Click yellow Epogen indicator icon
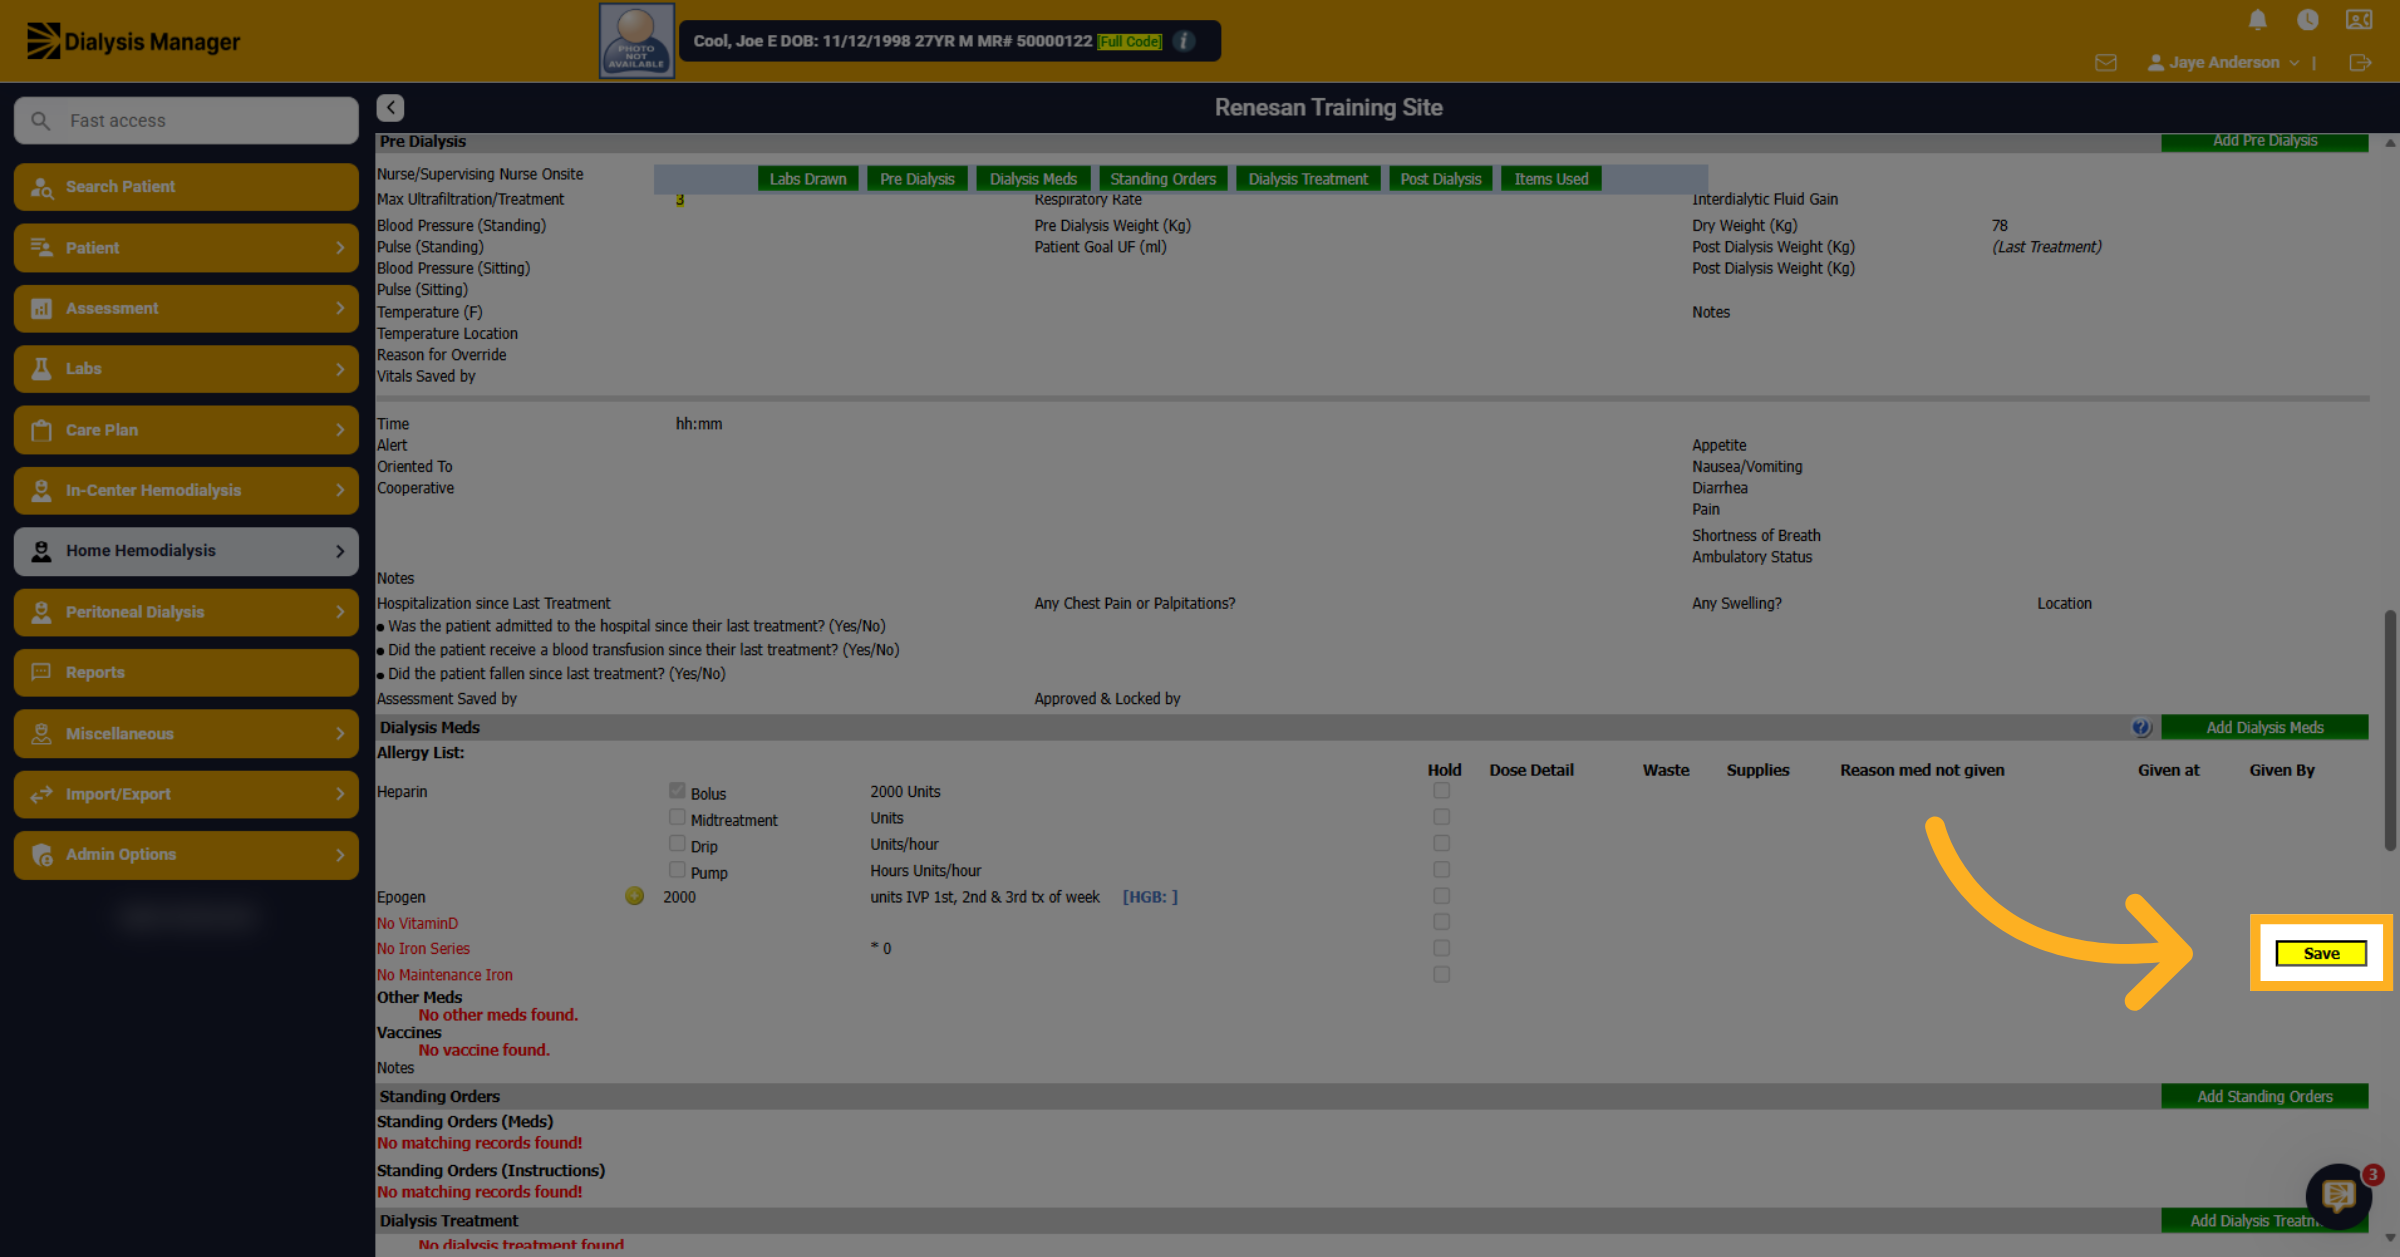The height and width of the screenshot is (1257, 2400). pos(634,896)
